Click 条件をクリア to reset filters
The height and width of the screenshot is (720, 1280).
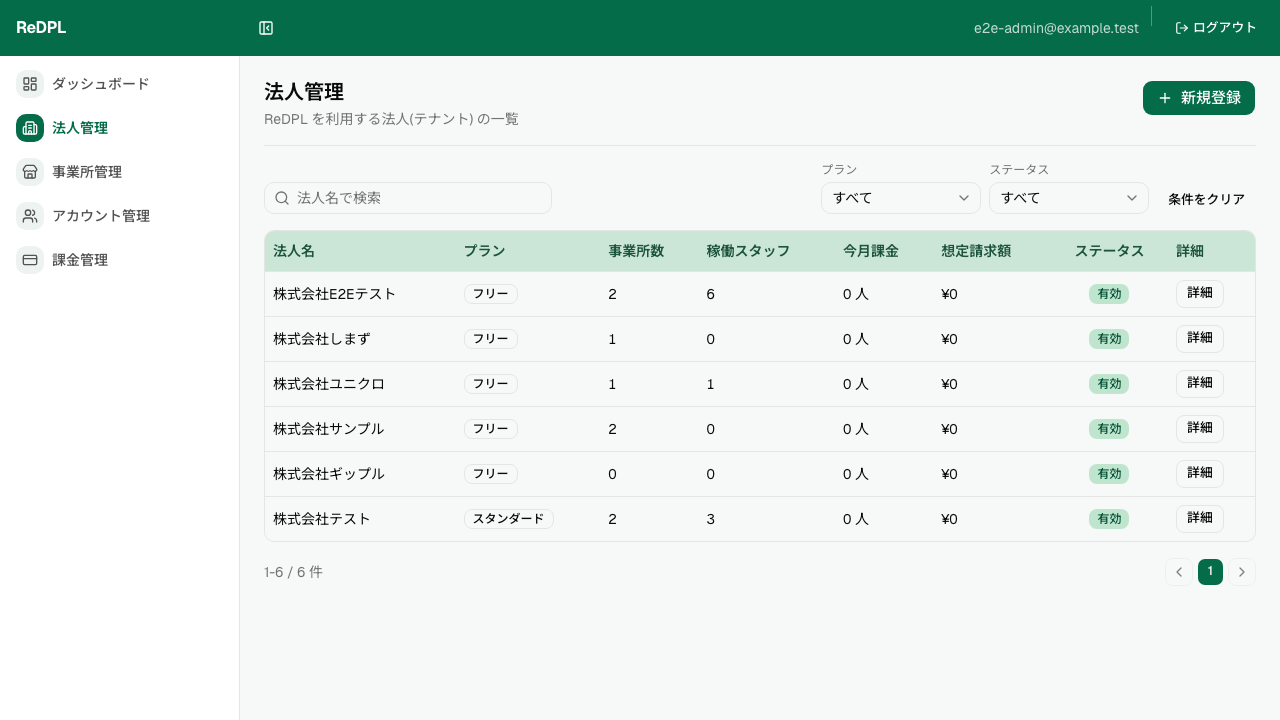1207,199
